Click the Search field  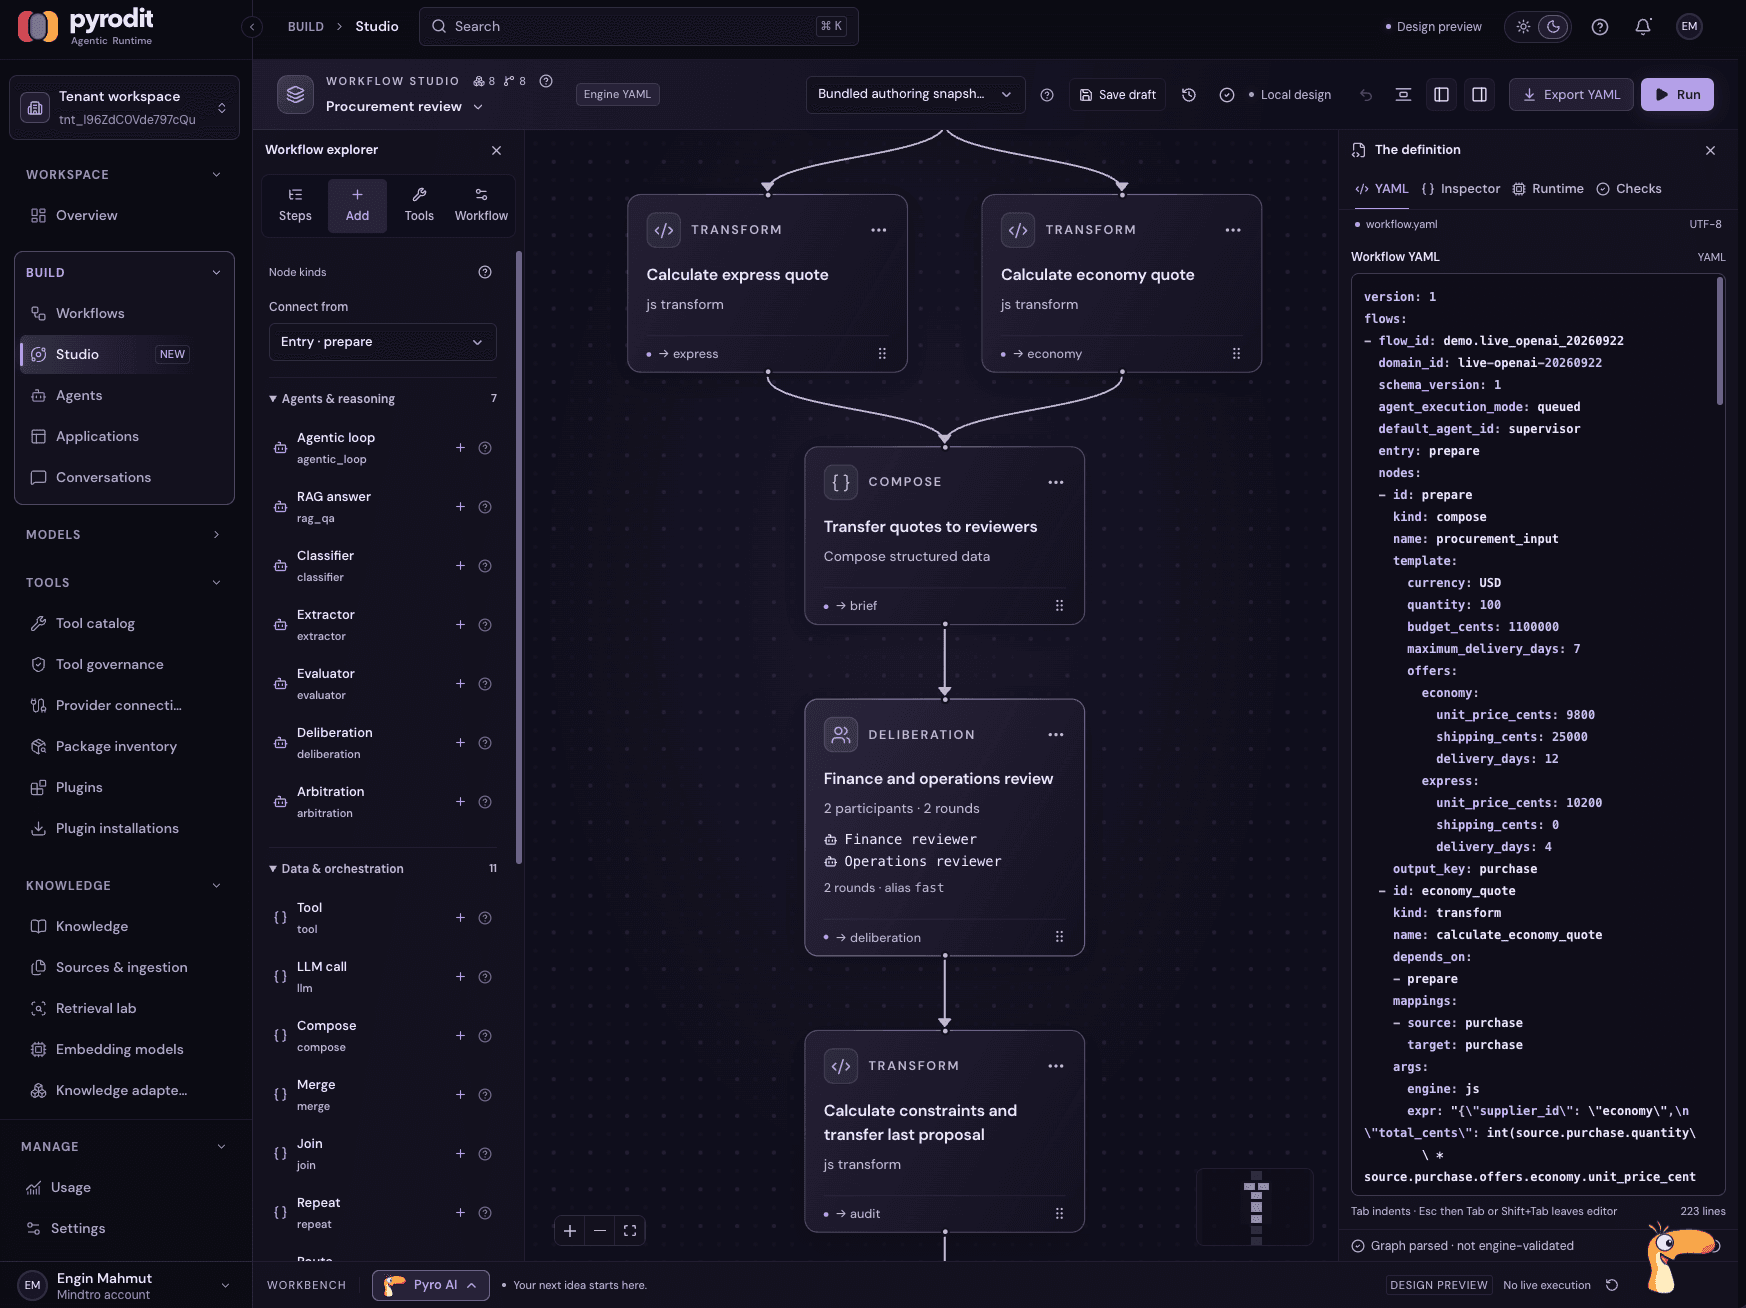[x=638, y=27]
